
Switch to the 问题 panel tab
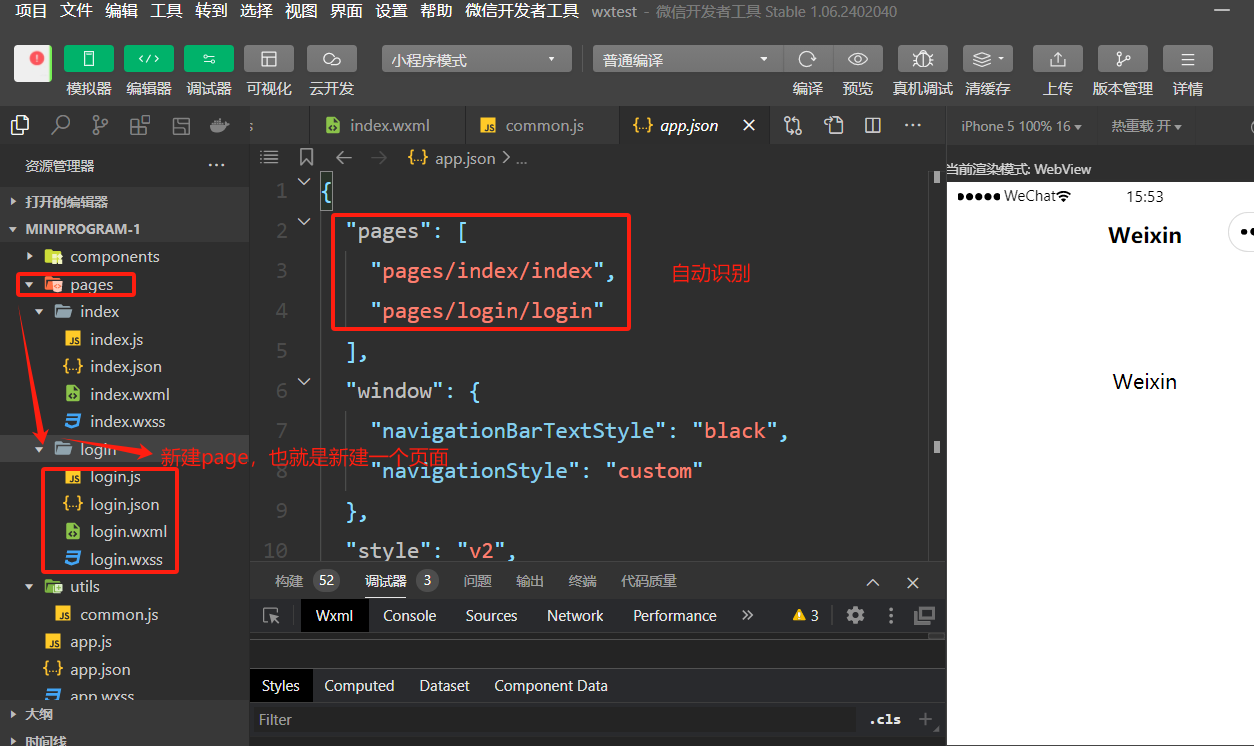[x=478, y=581]
